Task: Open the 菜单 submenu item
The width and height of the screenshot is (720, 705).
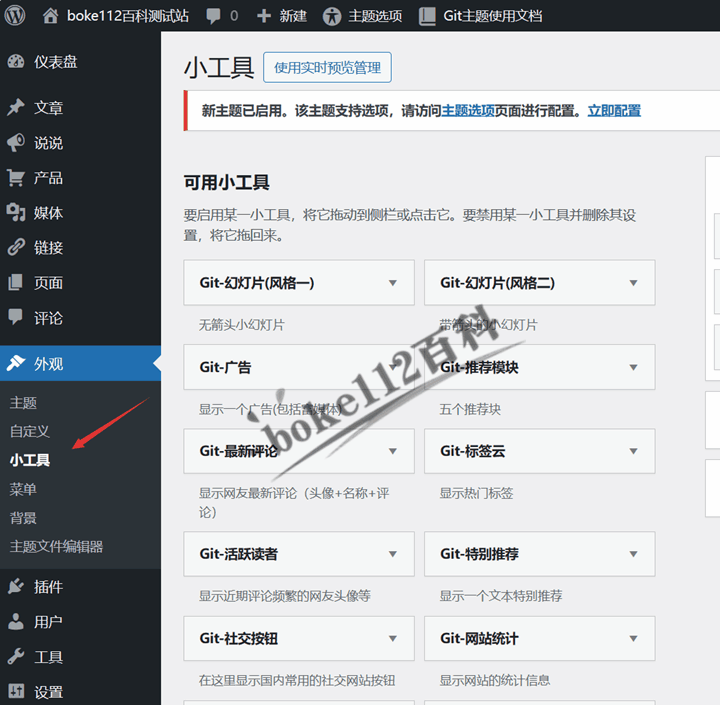Action: [x=23, y=489]
